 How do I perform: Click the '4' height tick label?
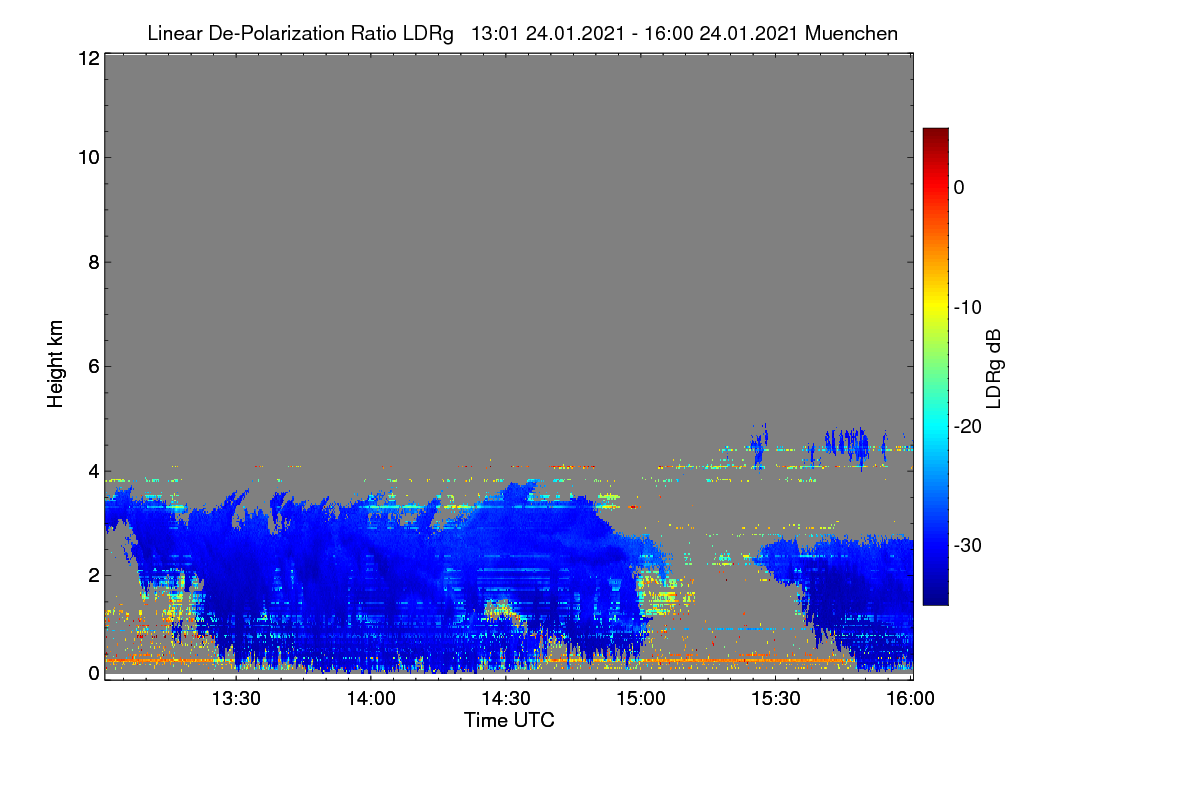(x=92, y=470)
